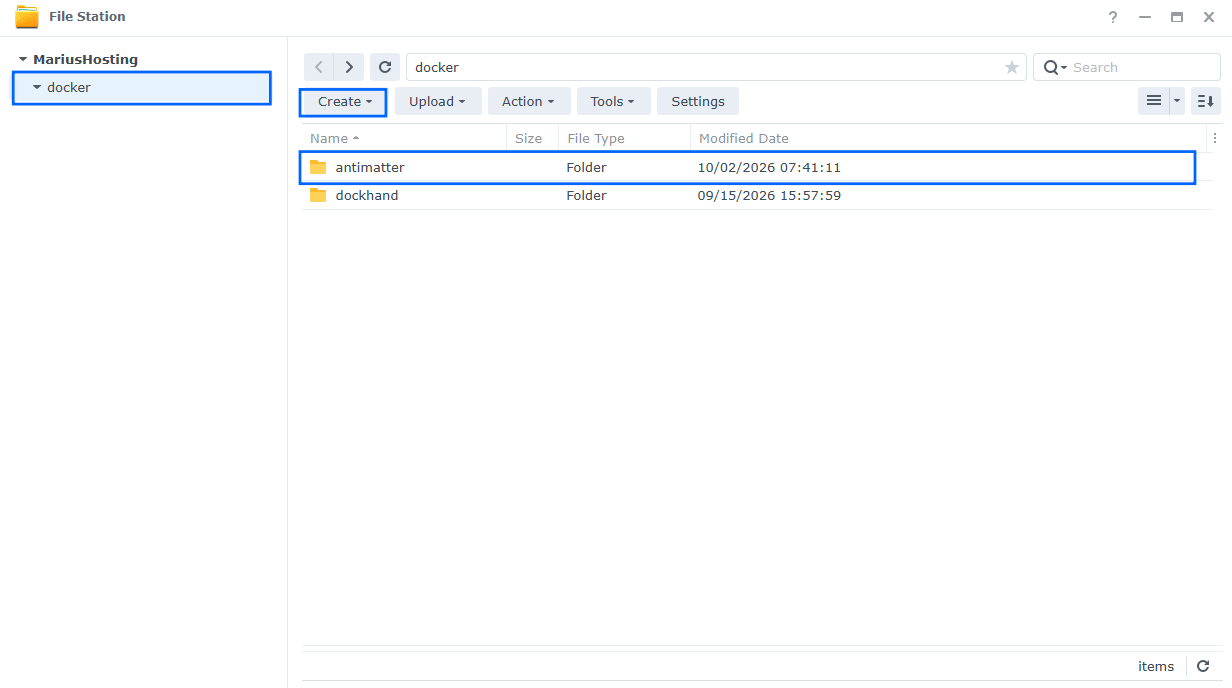This screenshot has width=1232, height=688.
Task: Click date 10/02/2026 07:41:11
Action: coord(769,167)
